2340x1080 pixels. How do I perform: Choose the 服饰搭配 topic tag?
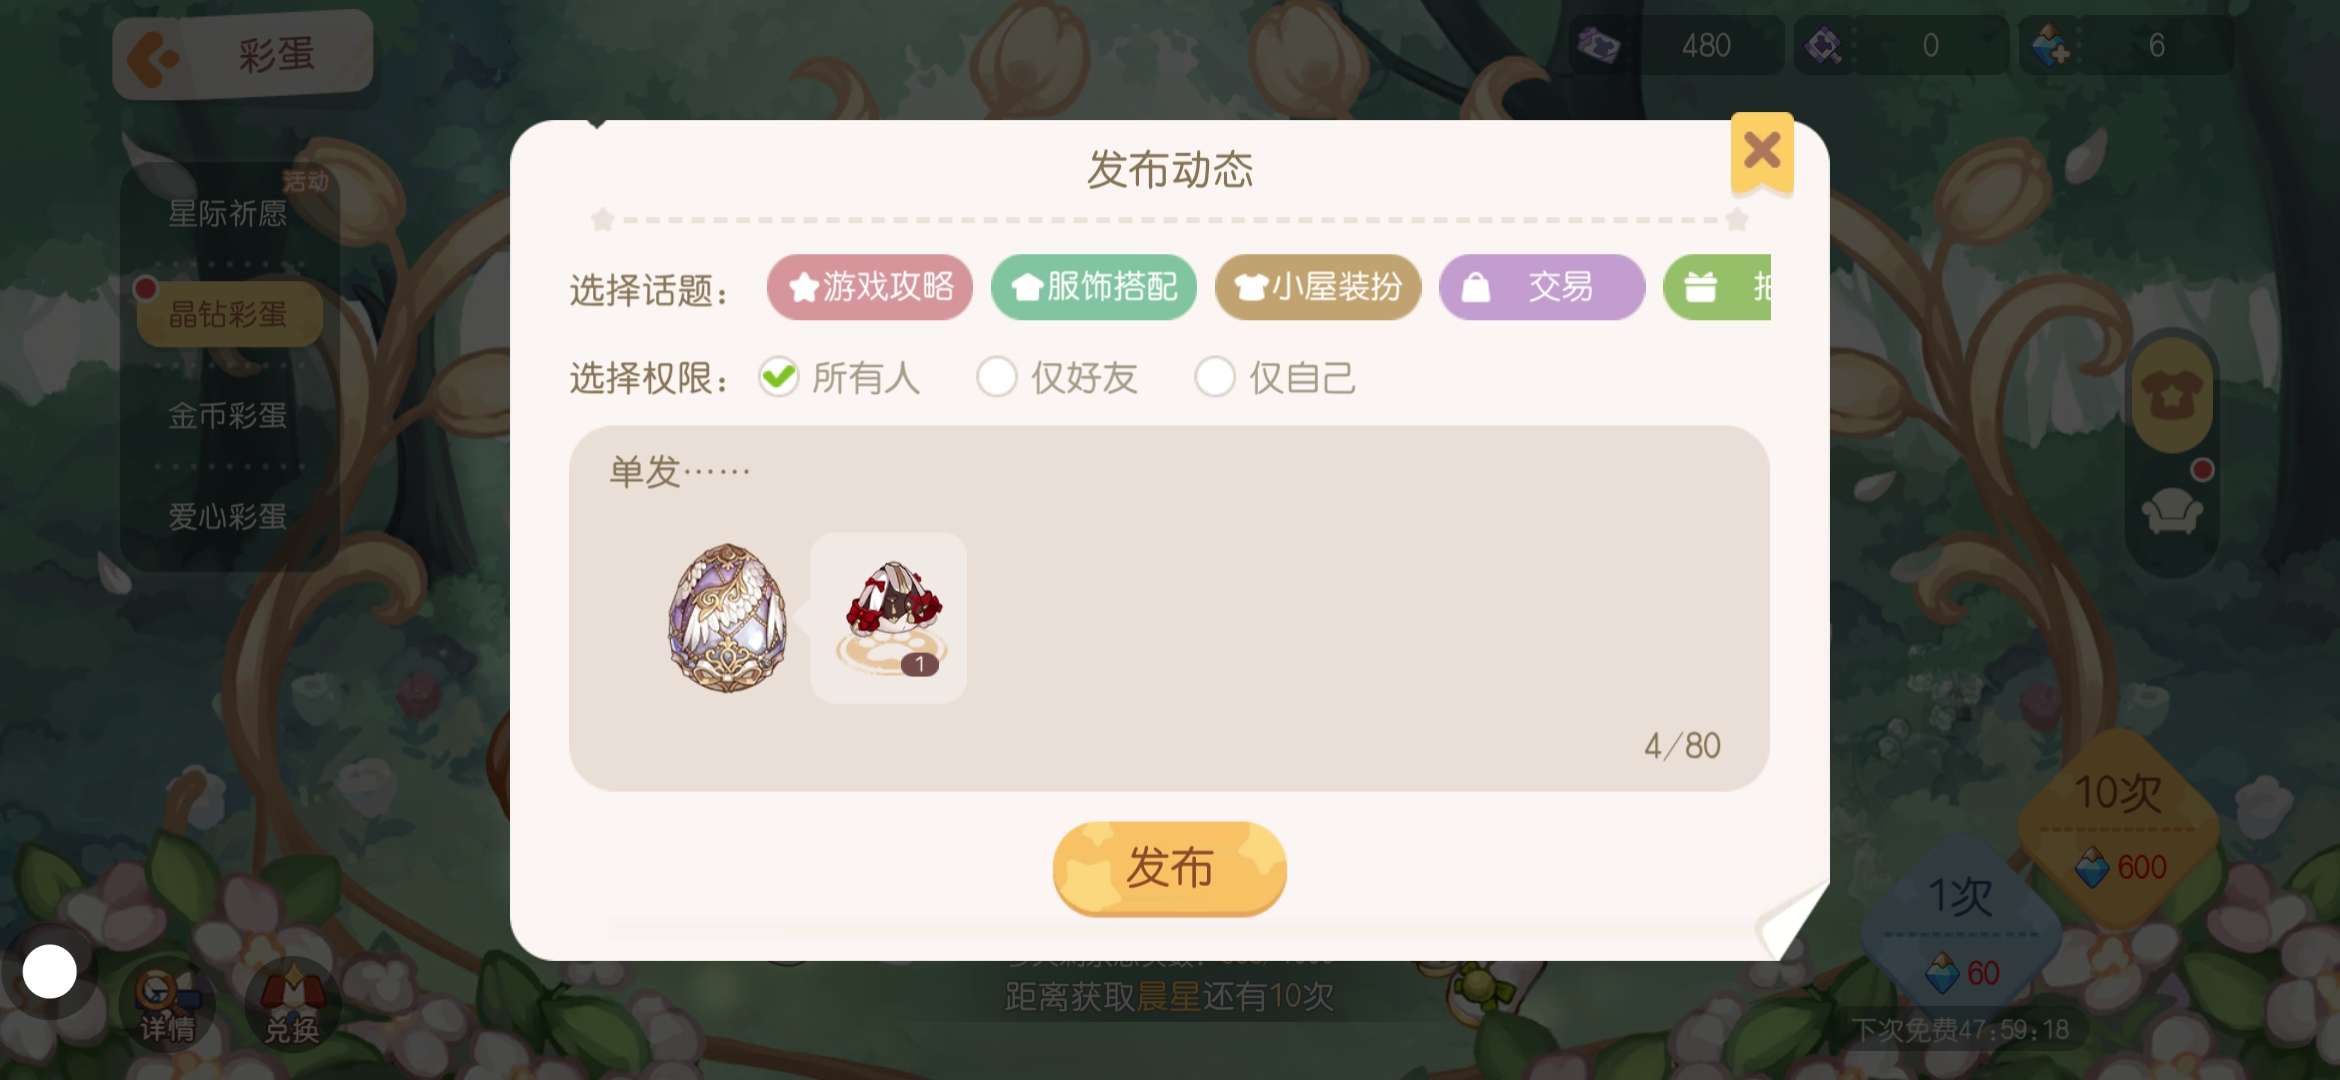[x=1094, y=288]
